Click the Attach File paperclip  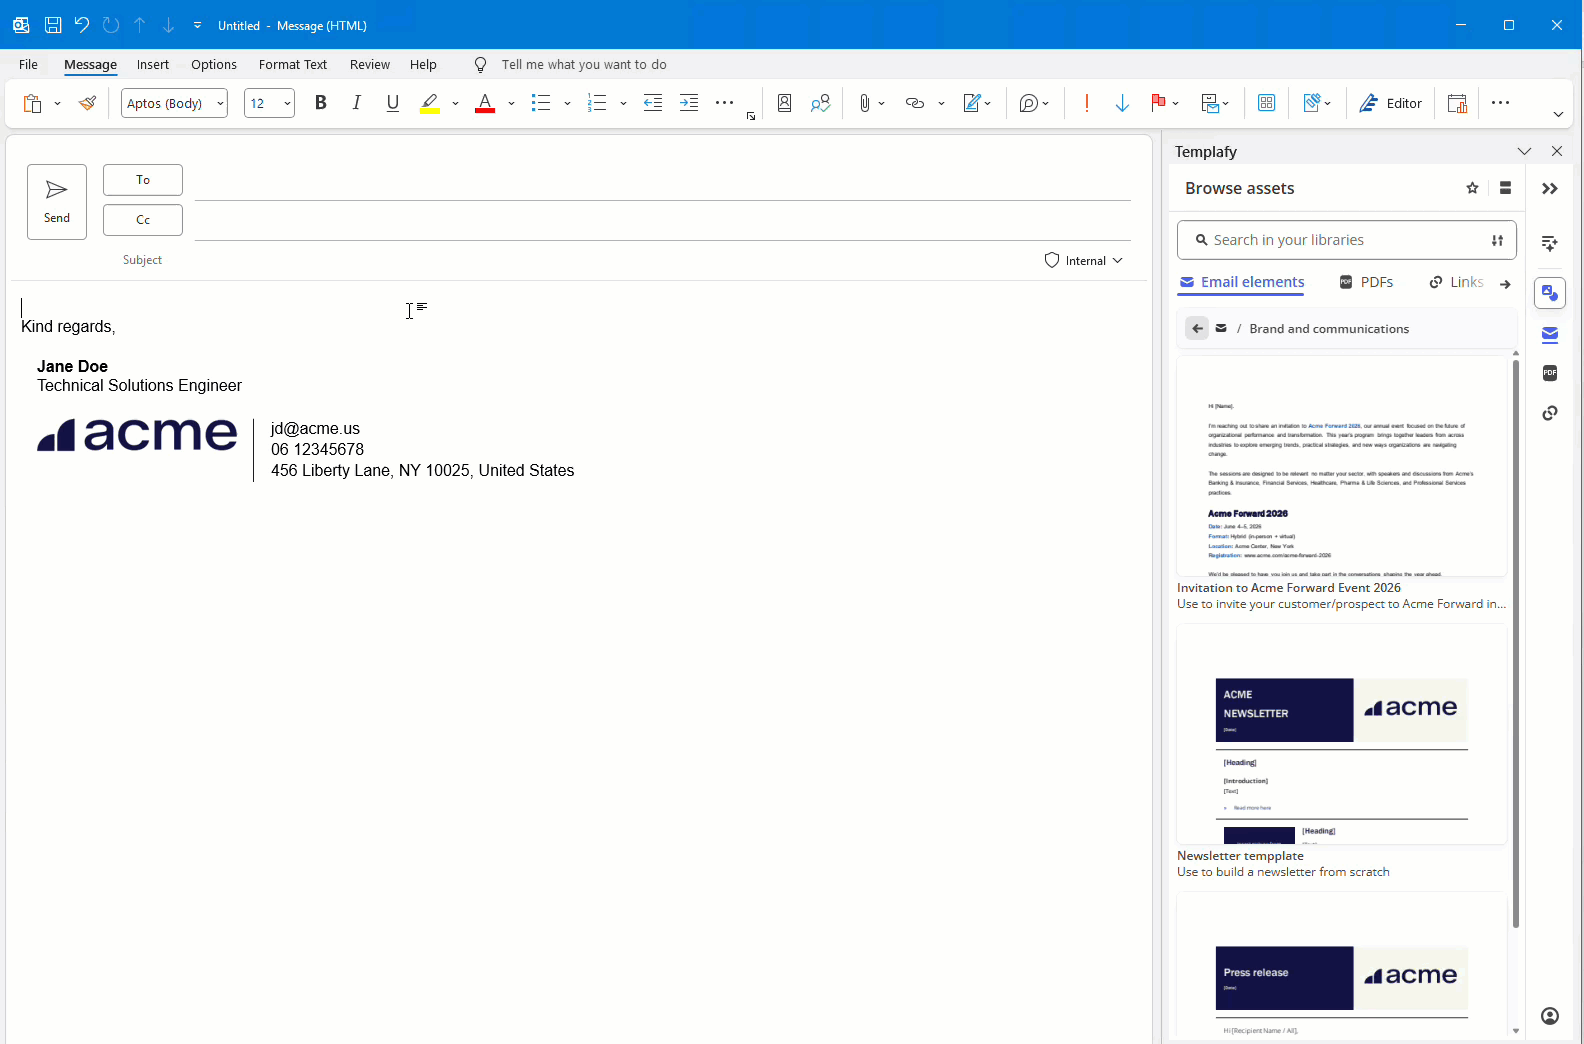[865, 103]
